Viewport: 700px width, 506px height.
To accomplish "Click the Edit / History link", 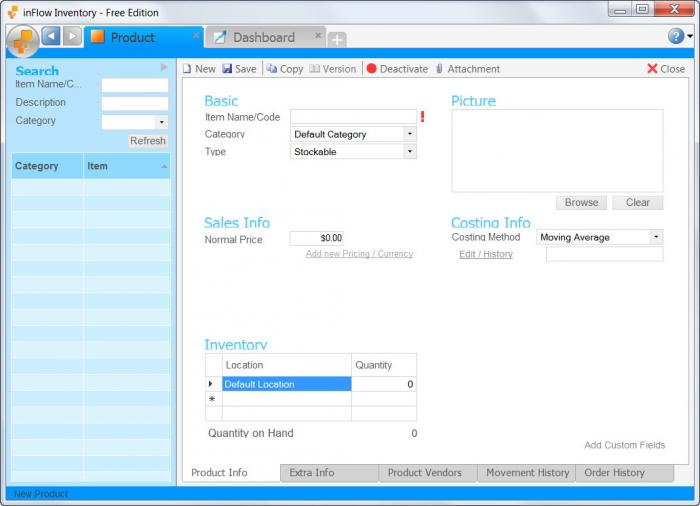I will point(486,254).
